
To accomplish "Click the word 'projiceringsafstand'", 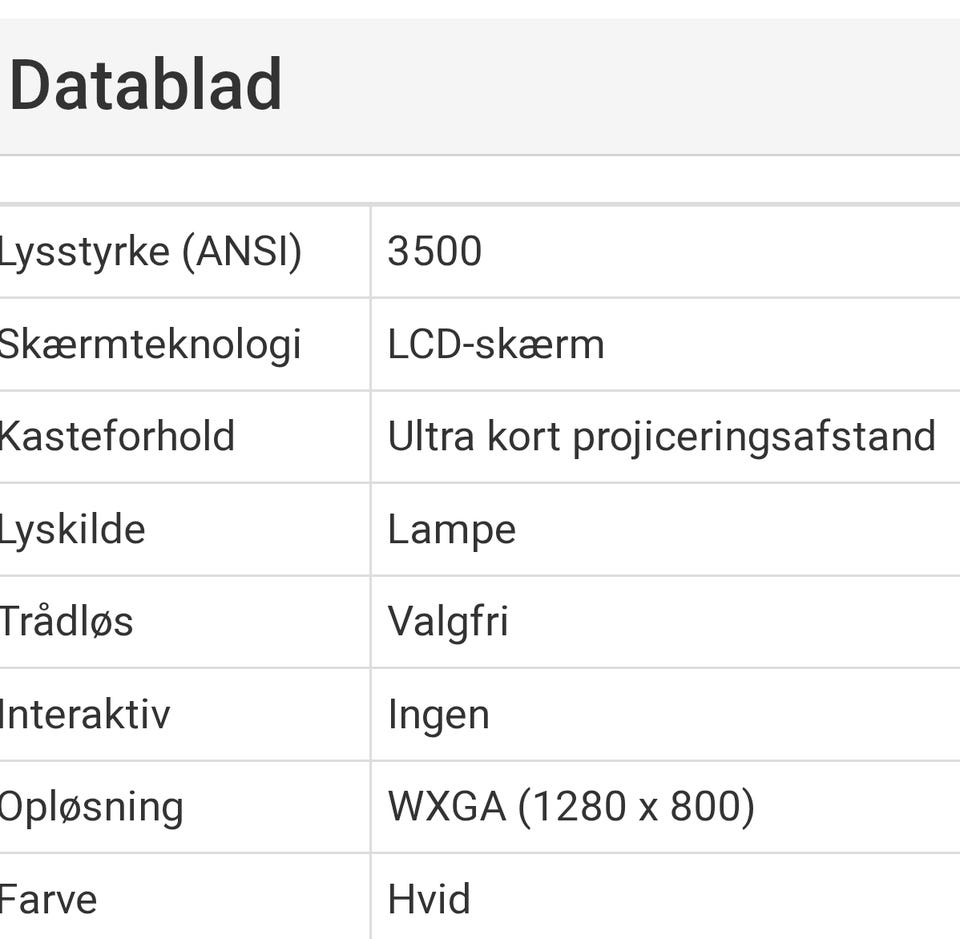I will [754, 437].
